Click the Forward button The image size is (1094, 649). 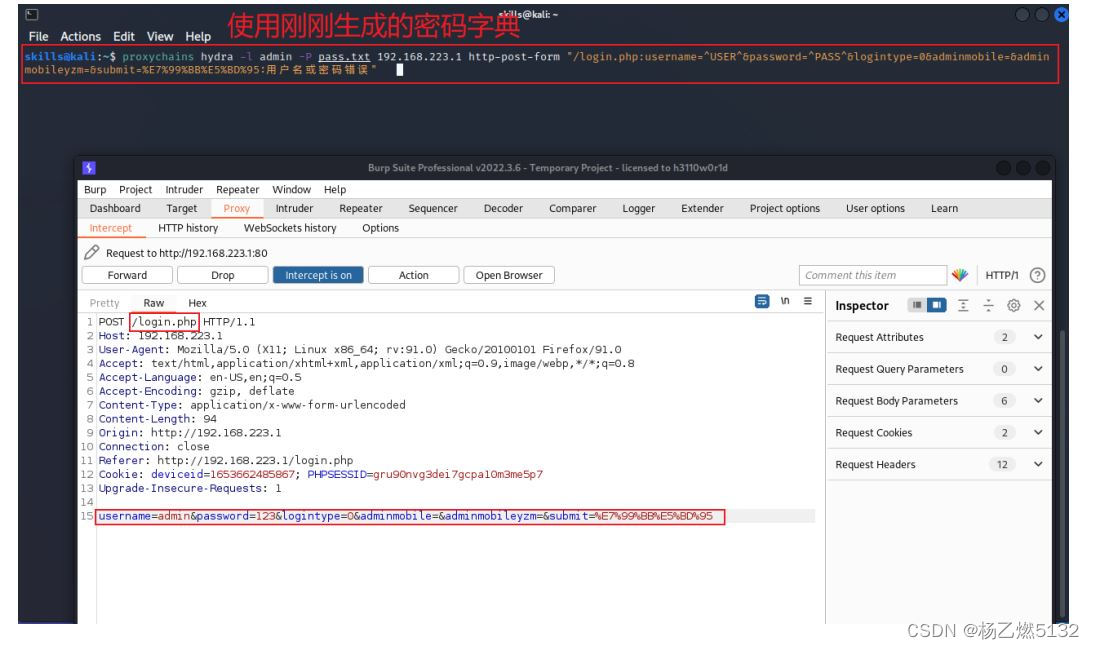[127, 275]
